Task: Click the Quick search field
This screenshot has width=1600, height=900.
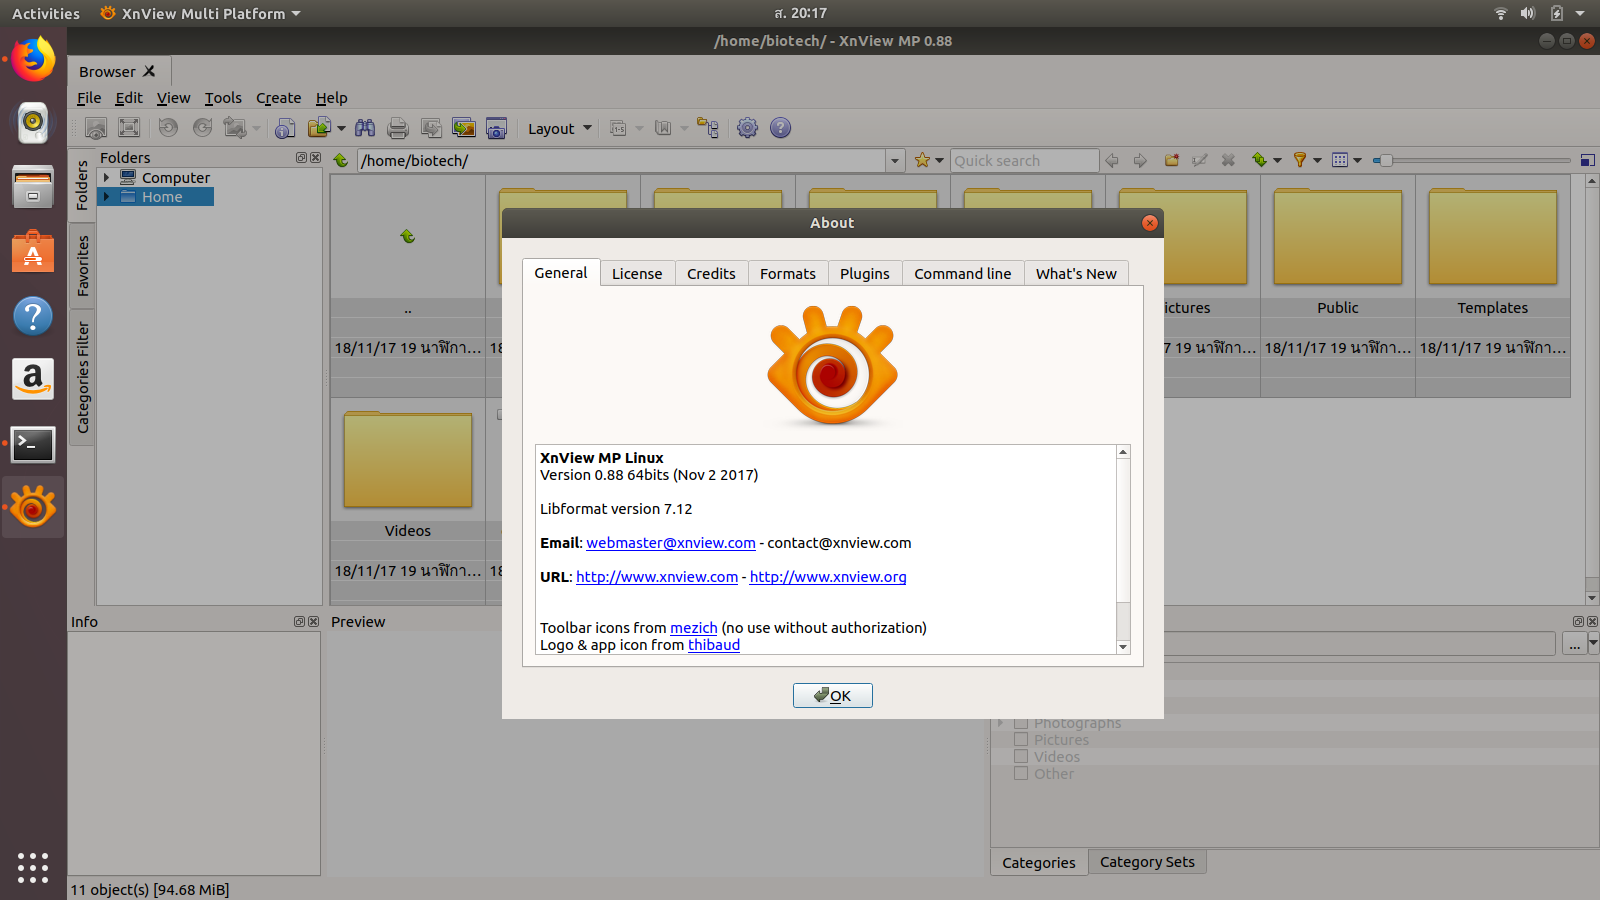Action: coord(1024,161)
